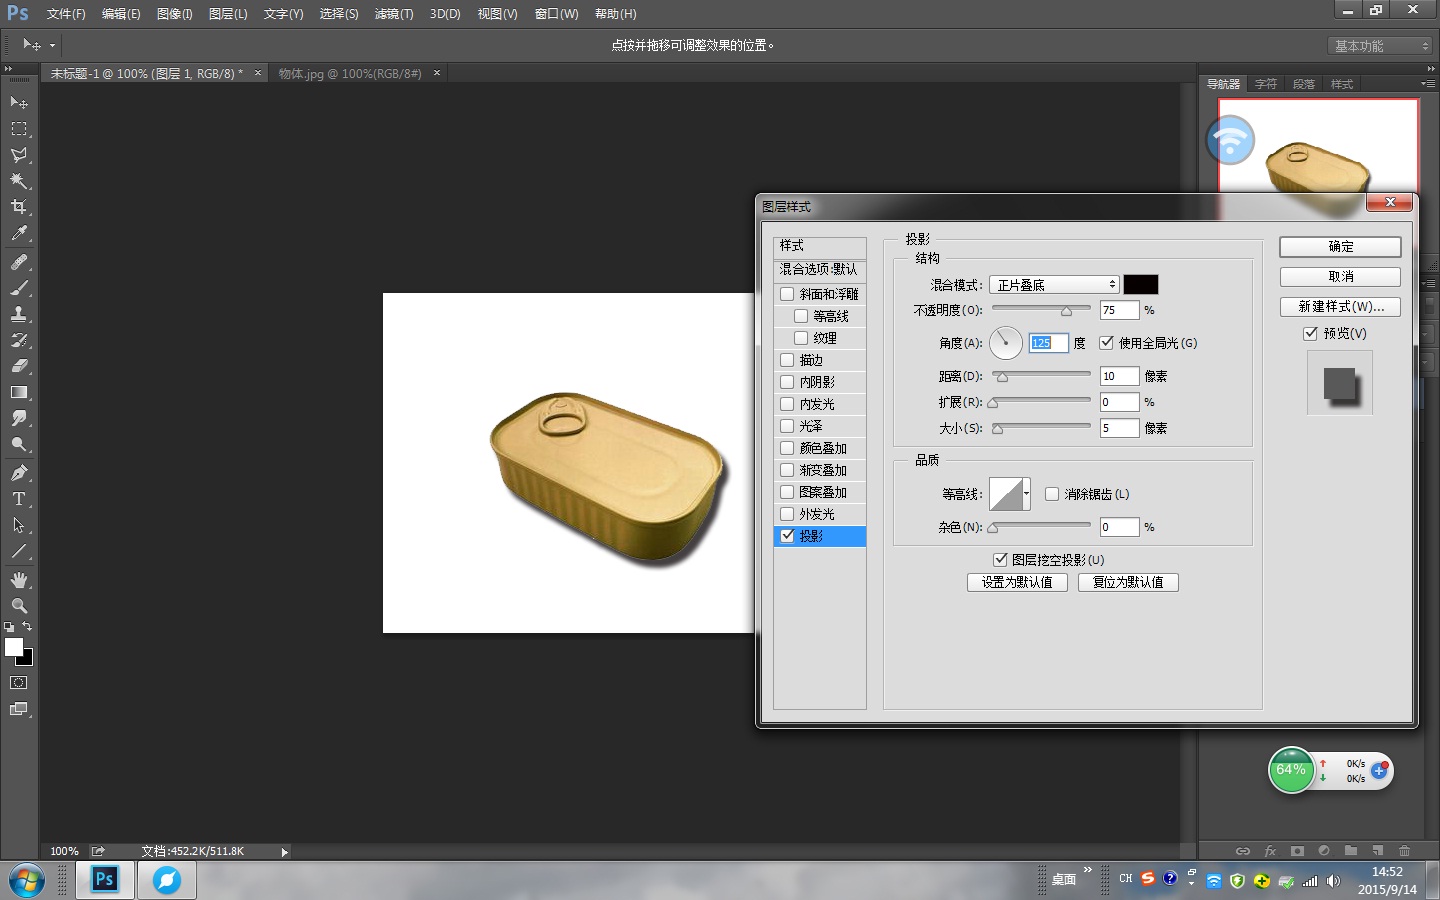
Task: Select the Path Selection tool
Action: click(19, 525)
